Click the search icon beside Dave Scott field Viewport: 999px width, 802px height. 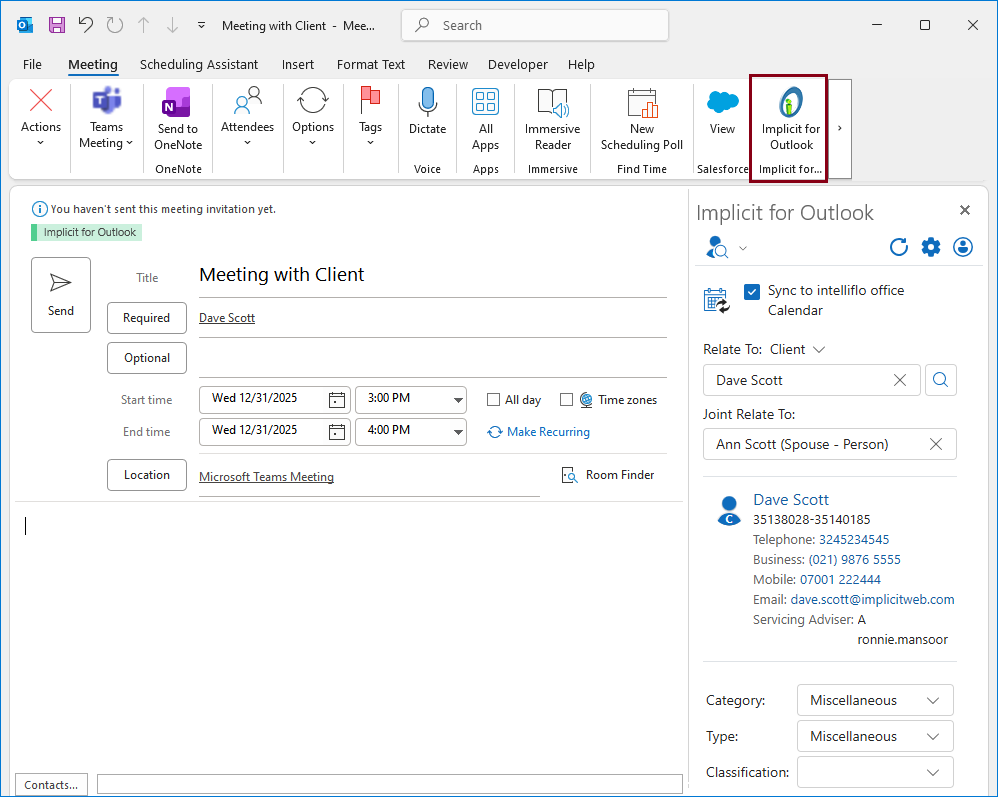coord(941,380)
